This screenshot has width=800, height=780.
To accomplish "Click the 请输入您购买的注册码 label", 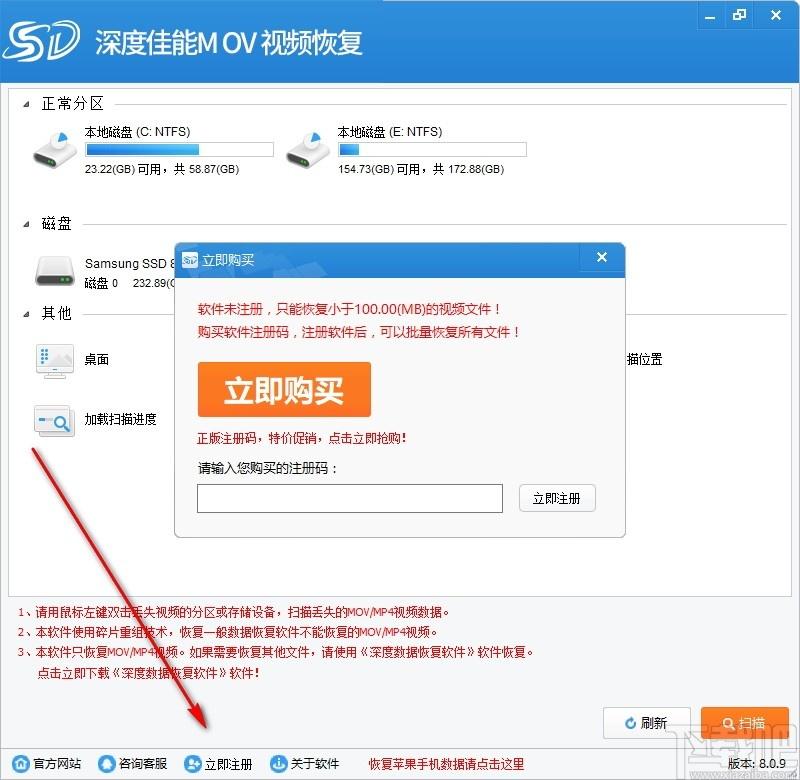I will click(x=268, y=468).
